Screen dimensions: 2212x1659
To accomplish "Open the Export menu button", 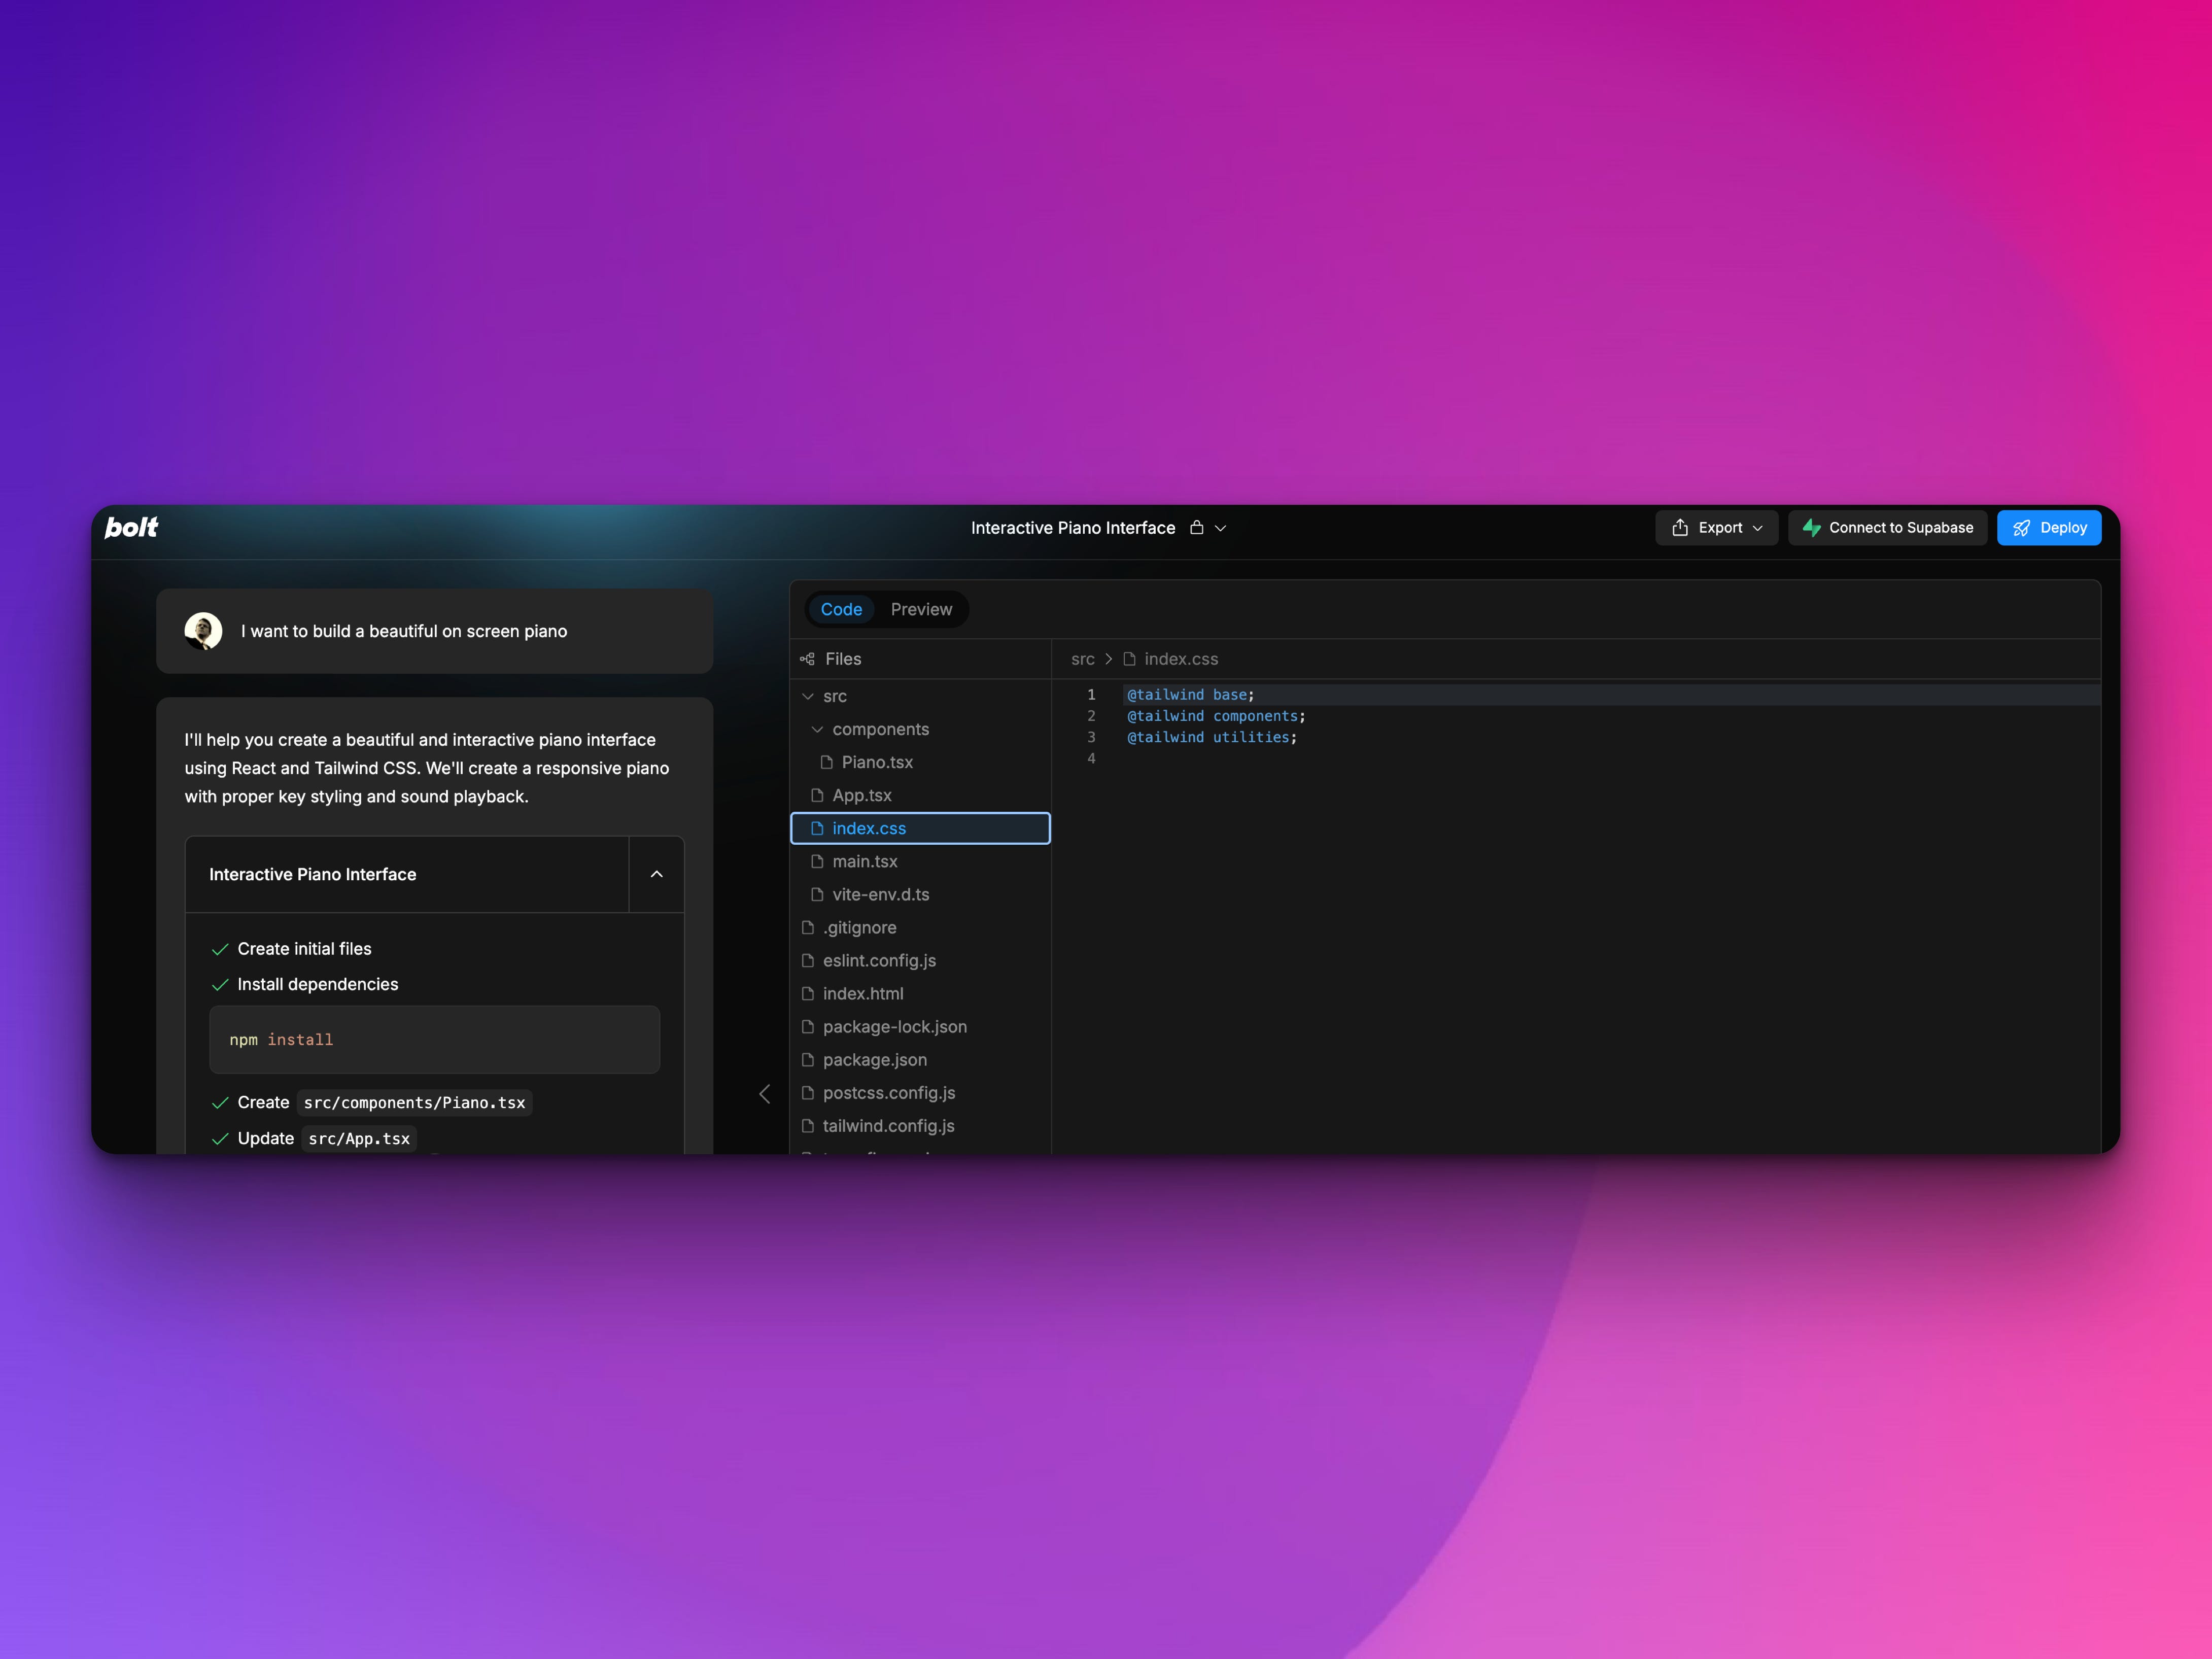I will tap(1716, 527).
